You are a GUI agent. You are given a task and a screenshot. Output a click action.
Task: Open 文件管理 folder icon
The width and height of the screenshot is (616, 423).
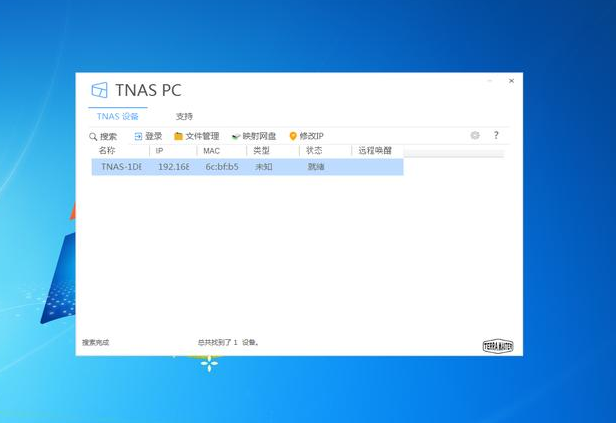178,136
